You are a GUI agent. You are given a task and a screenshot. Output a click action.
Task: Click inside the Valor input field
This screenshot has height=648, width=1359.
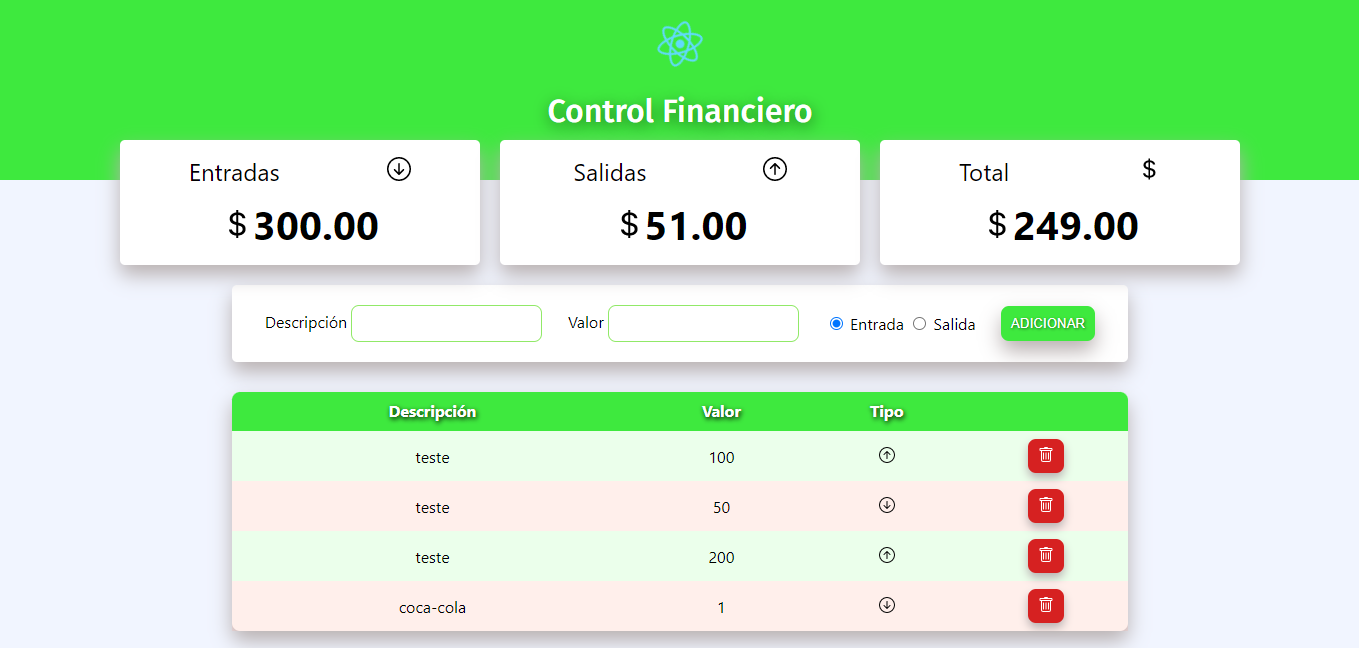click(703, 323)
